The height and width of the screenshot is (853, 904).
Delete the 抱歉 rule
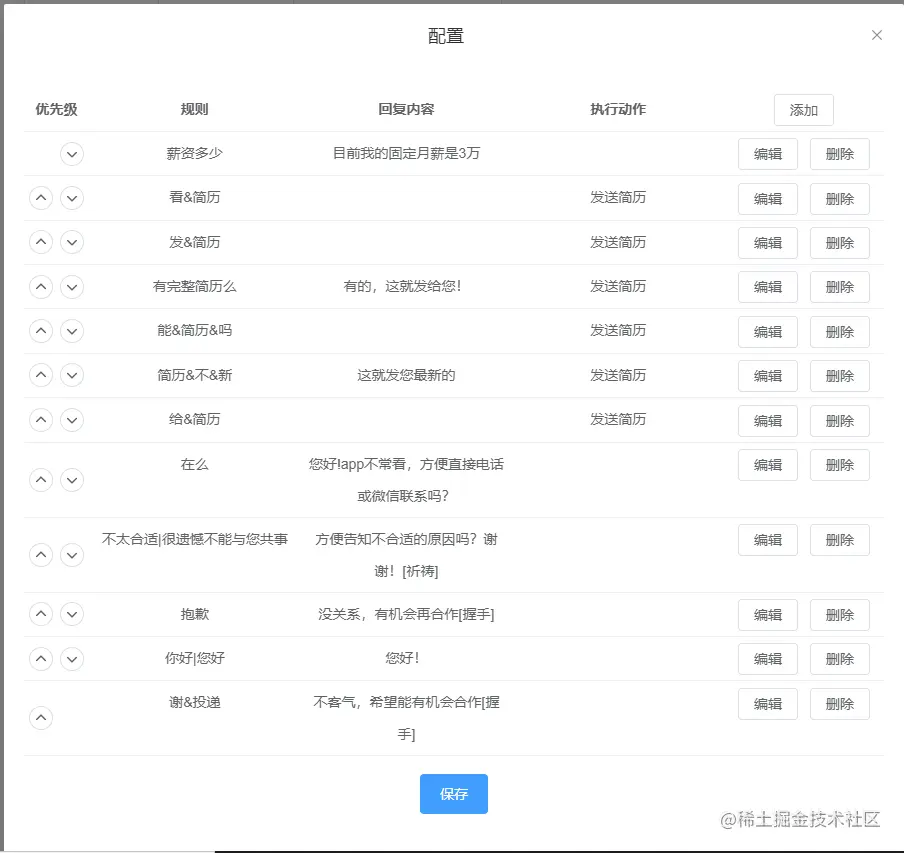coord(839,615)
